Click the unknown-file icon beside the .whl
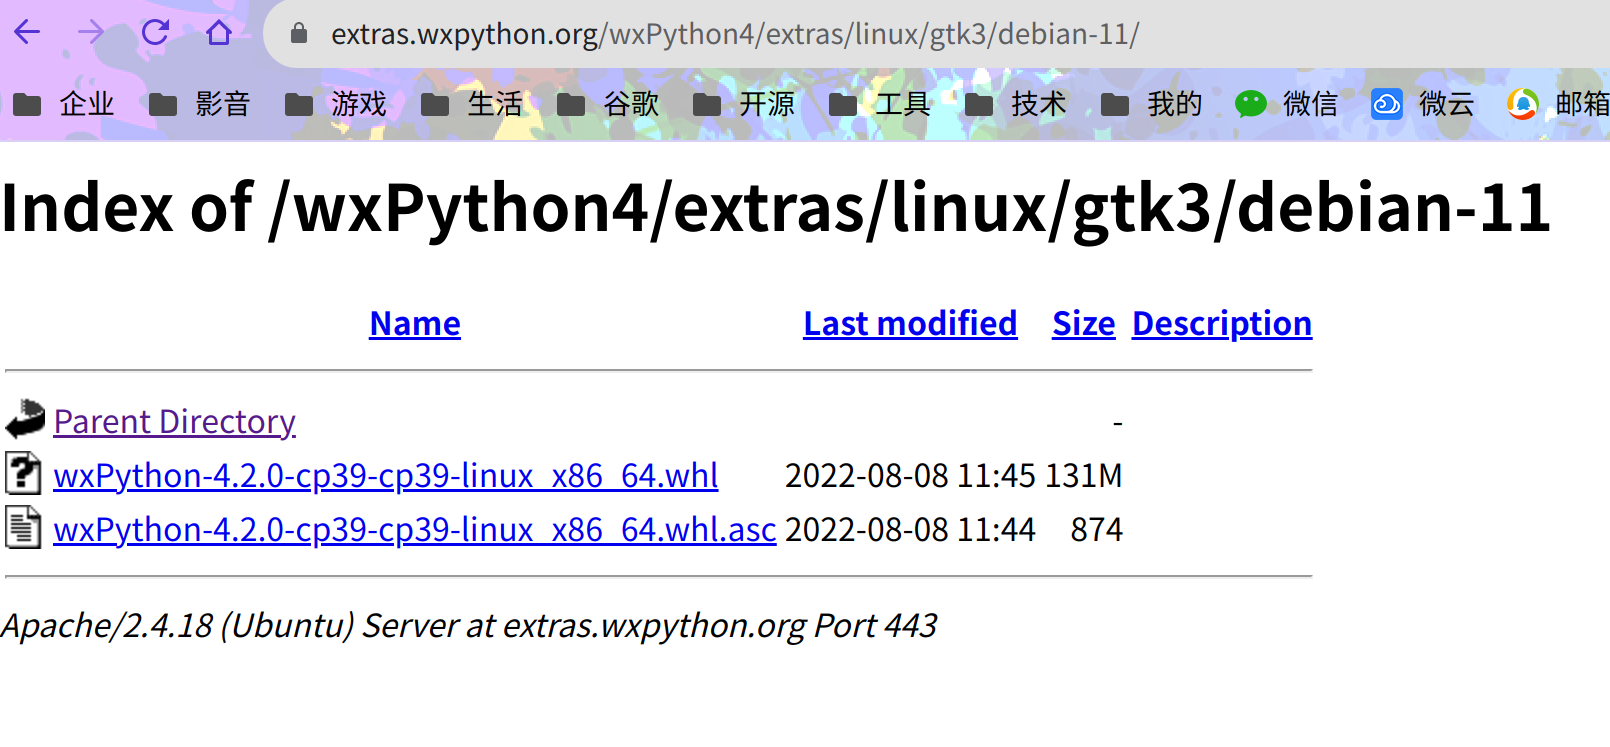1610x747 pixels. tap(23, 473)
